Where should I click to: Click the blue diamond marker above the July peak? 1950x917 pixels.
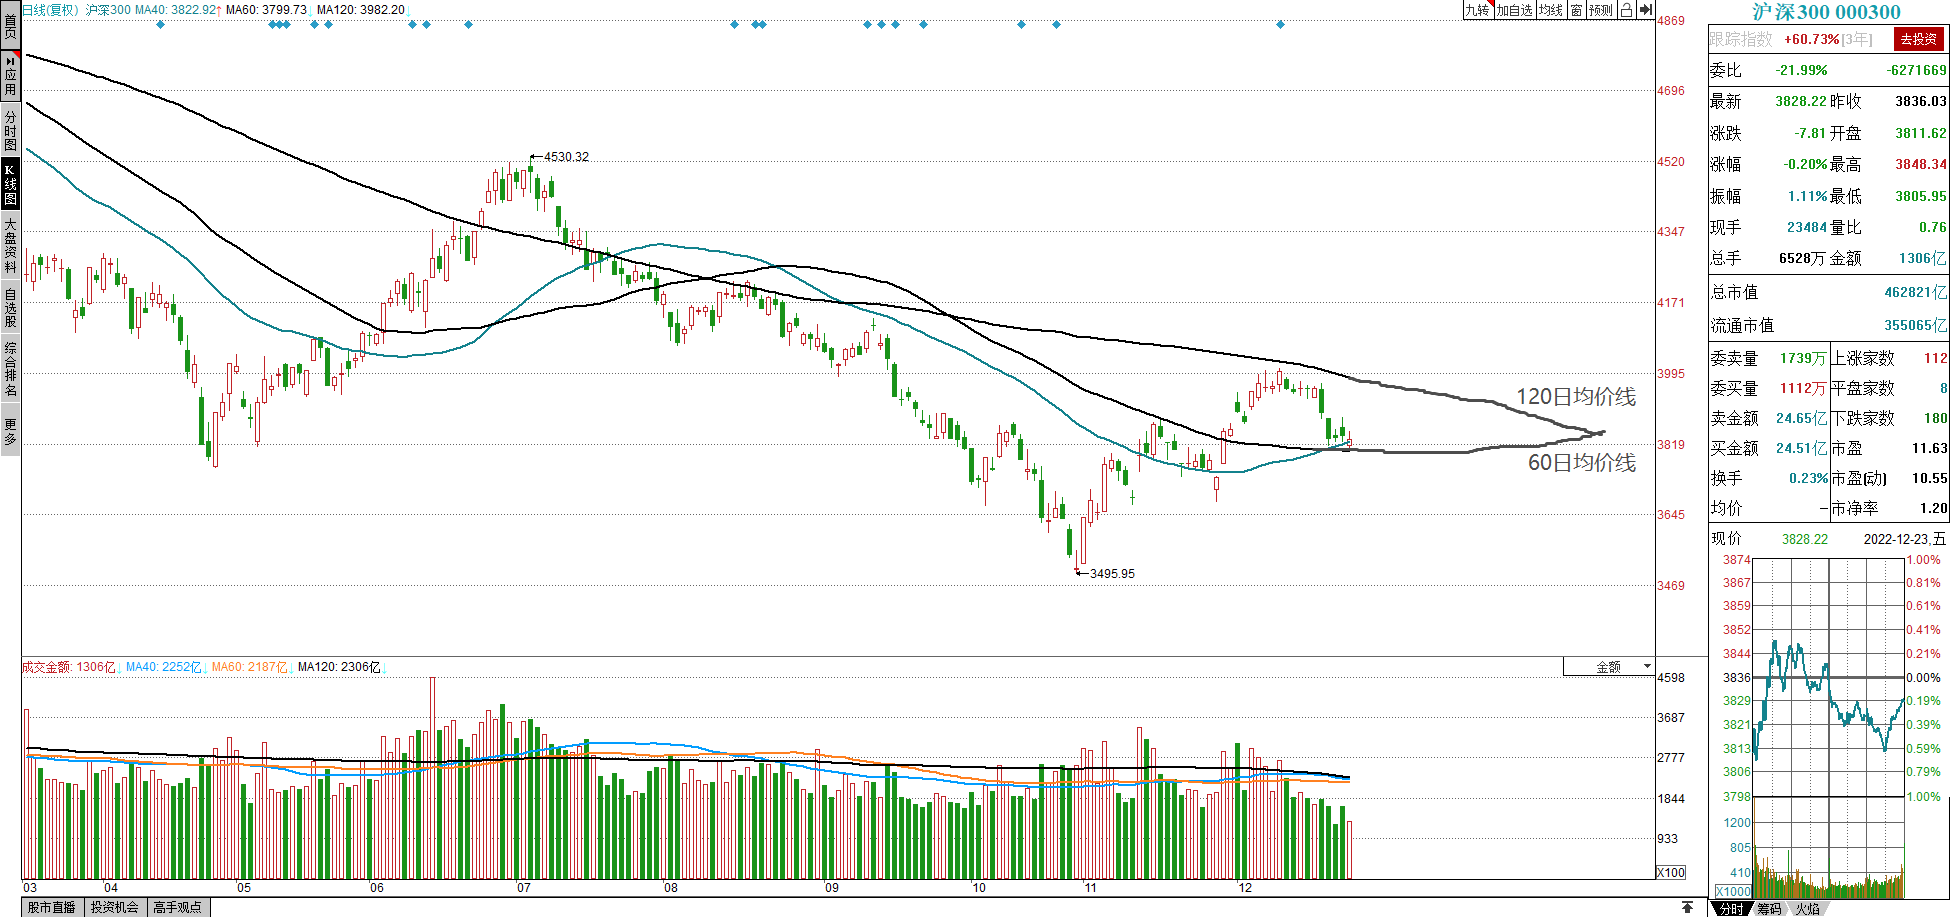pyautogui.click(x=468, y=24)
